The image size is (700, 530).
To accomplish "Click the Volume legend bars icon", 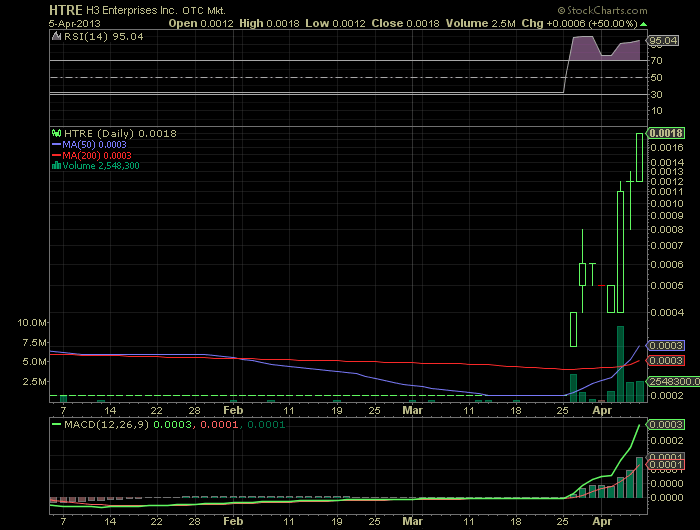I will 56,166.
